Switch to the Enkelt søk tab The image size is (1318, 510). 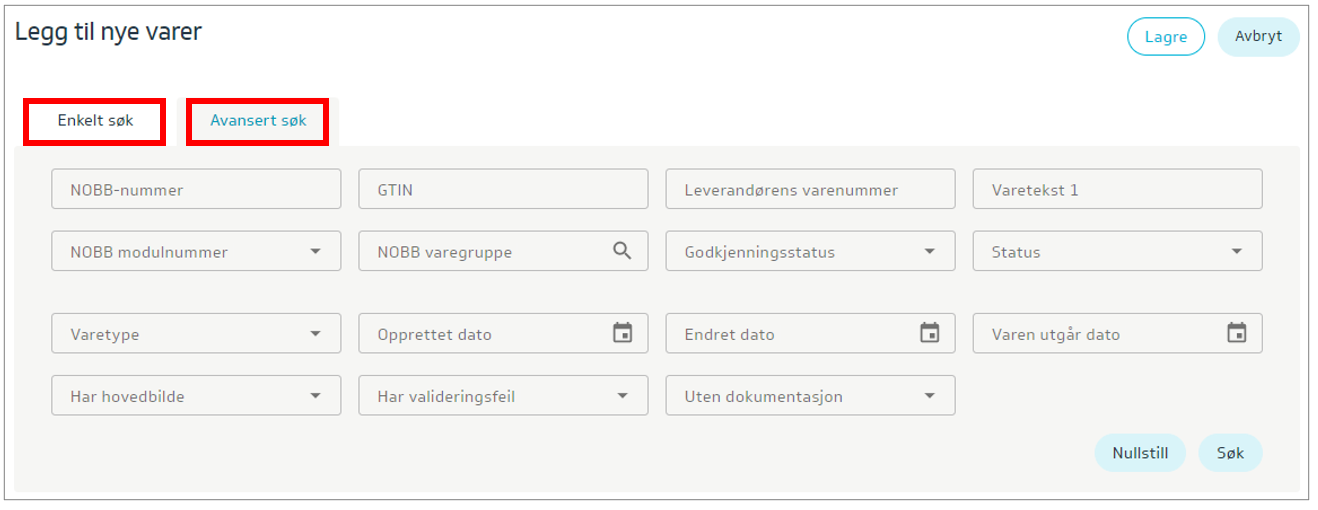pos(95,121)
